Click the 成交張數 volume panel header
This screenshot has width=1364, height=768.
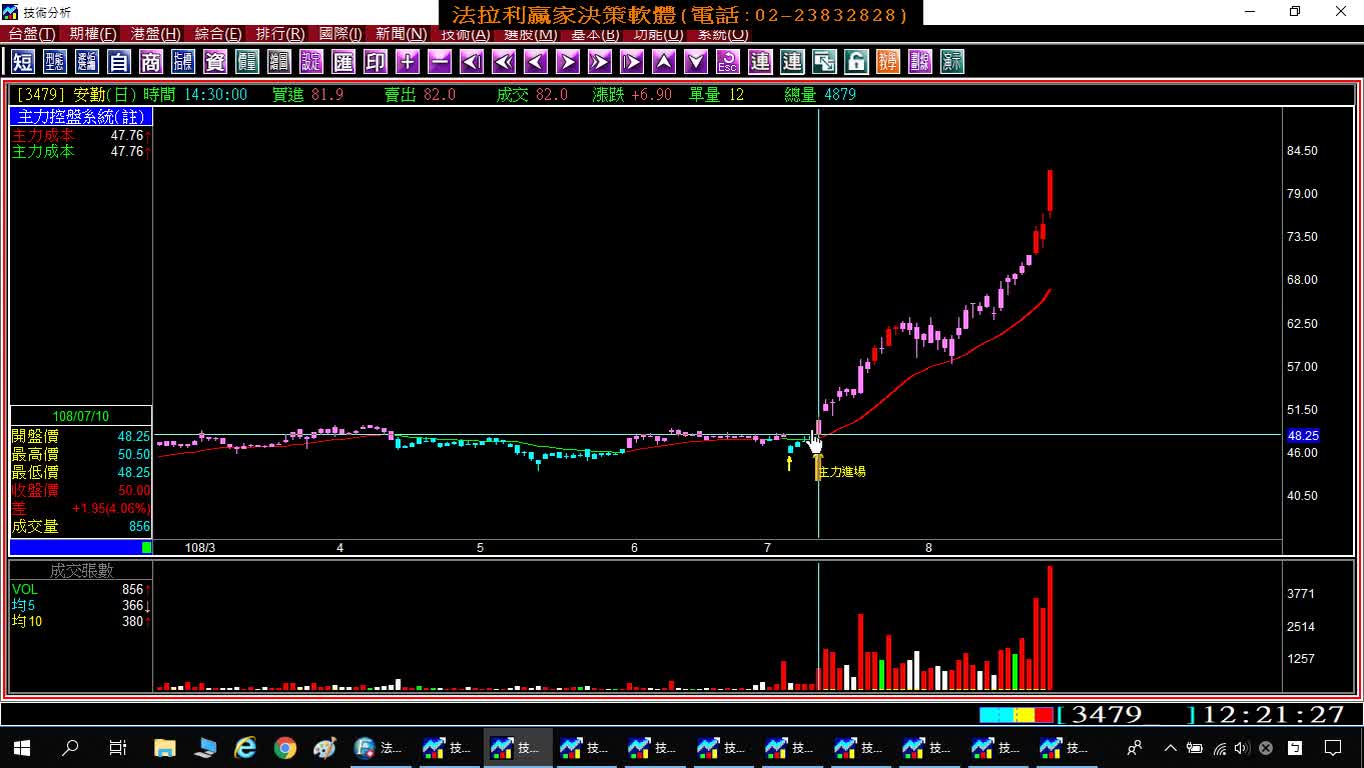pos(81,570)
